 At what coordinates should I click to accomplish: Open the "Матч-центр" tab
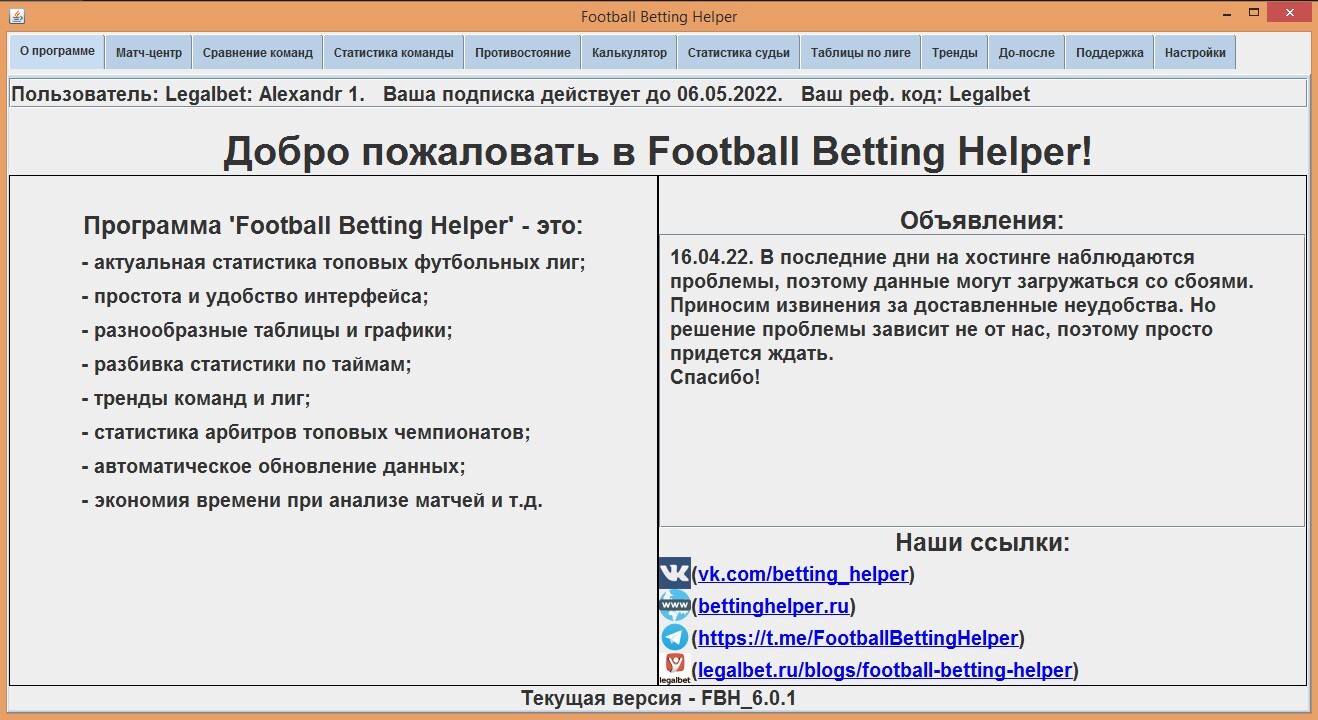[x=149, y=53]
